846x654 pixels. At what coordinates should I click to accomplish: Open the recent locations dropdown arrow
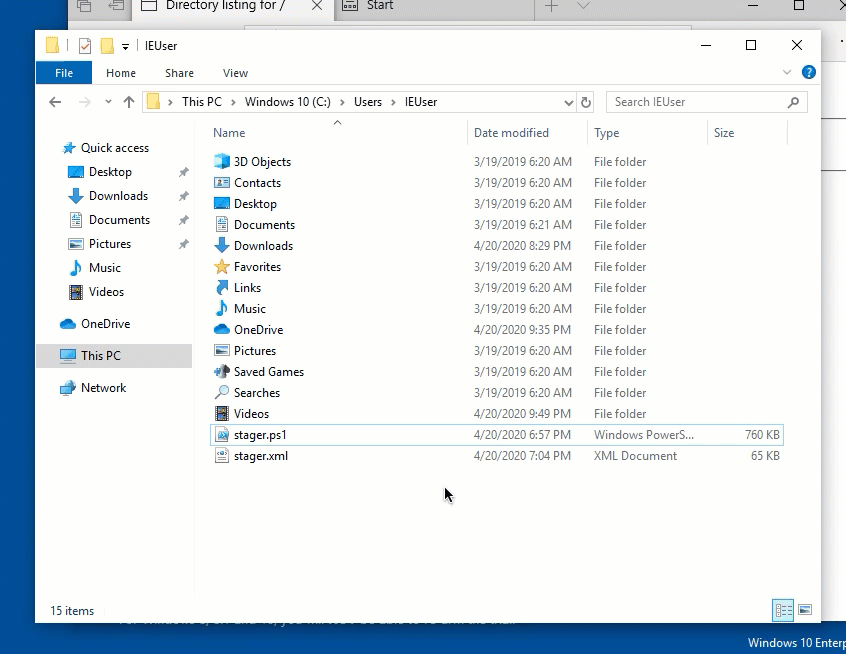108,102
